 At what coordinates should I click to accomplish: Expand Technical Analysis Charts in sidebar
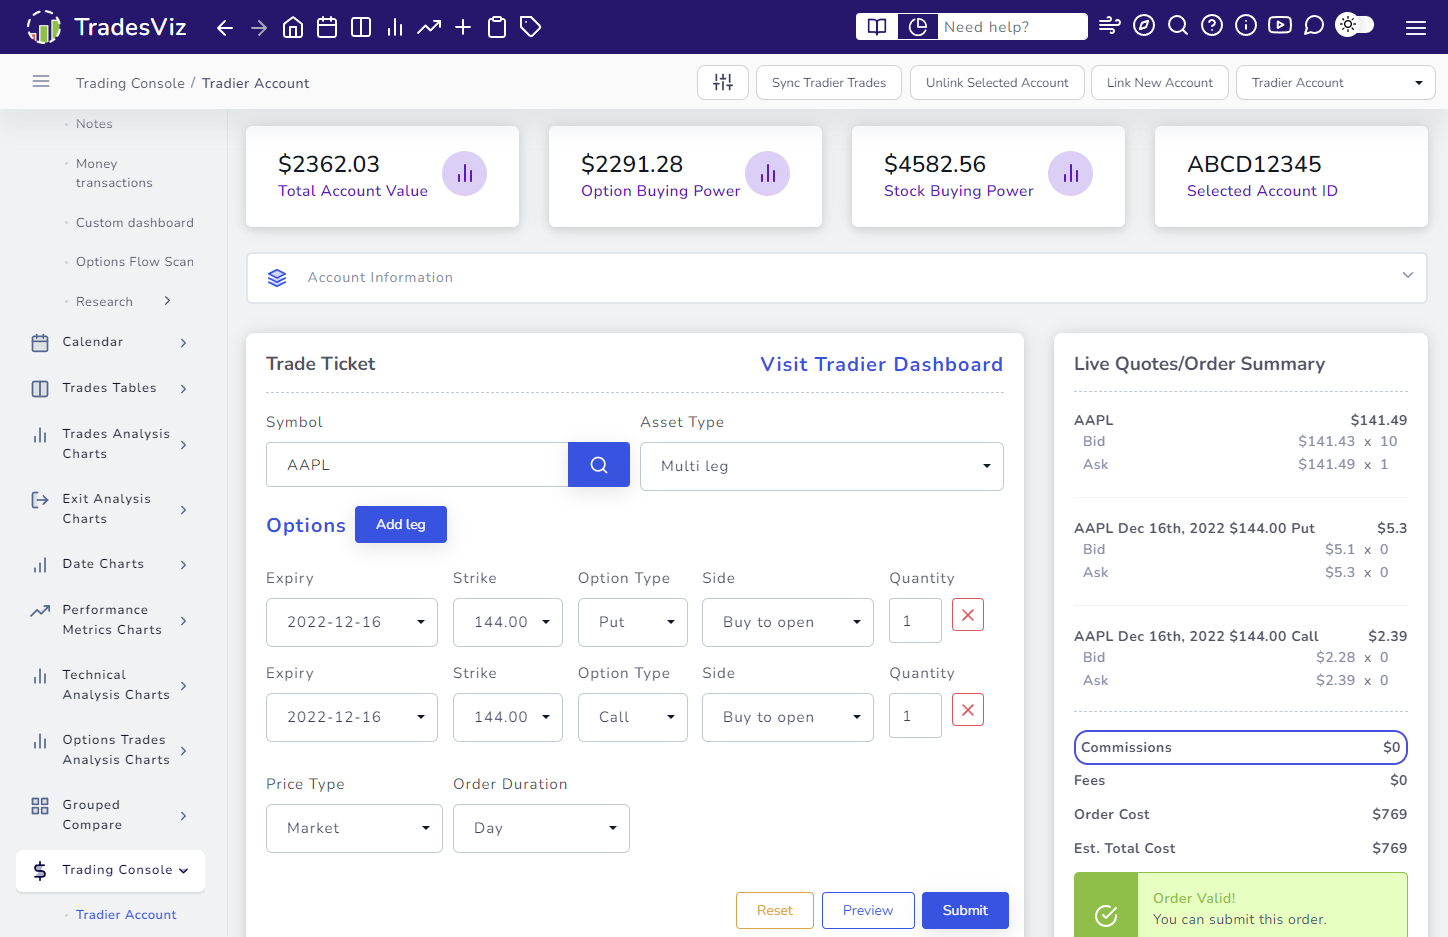[x=110, y=685]
